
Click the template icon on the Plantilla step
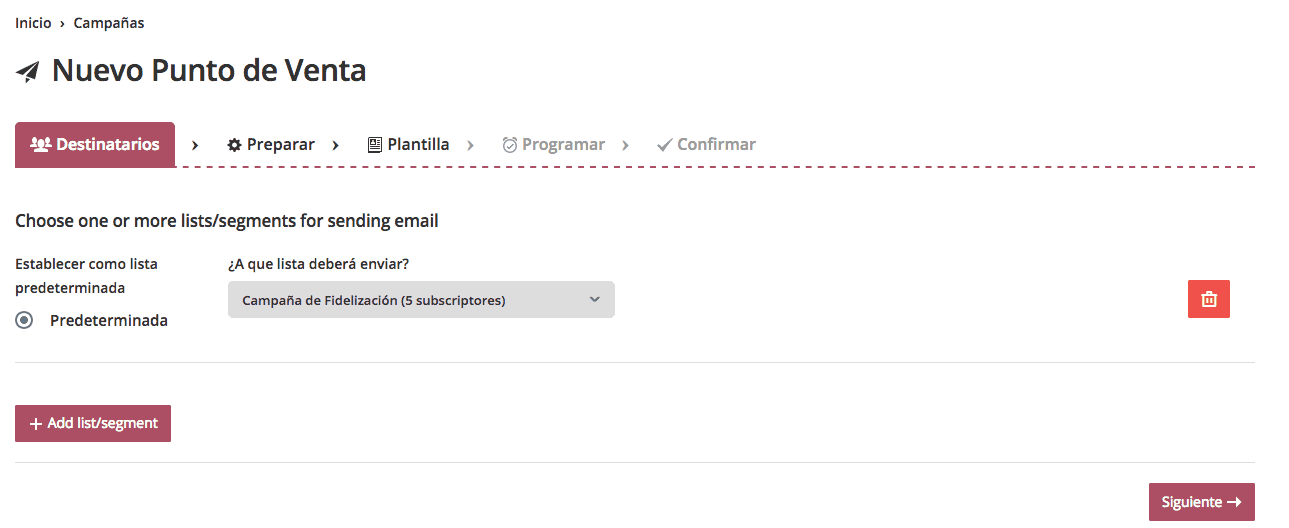tap(375, 144)
